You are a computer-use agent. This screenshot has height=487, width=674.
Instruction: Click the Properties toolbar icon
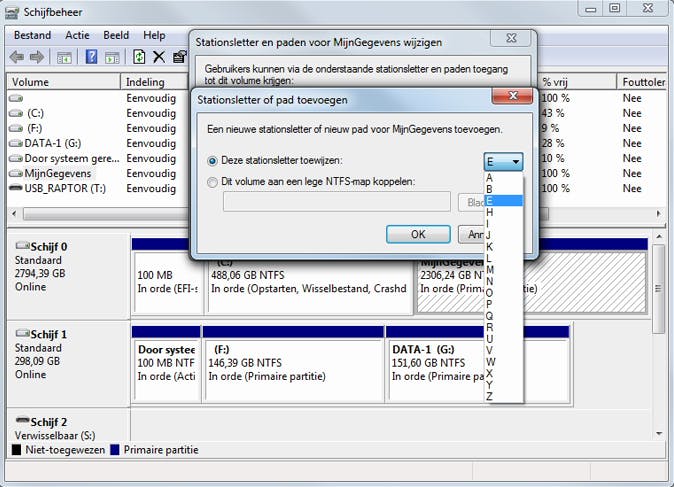[180, 57]
